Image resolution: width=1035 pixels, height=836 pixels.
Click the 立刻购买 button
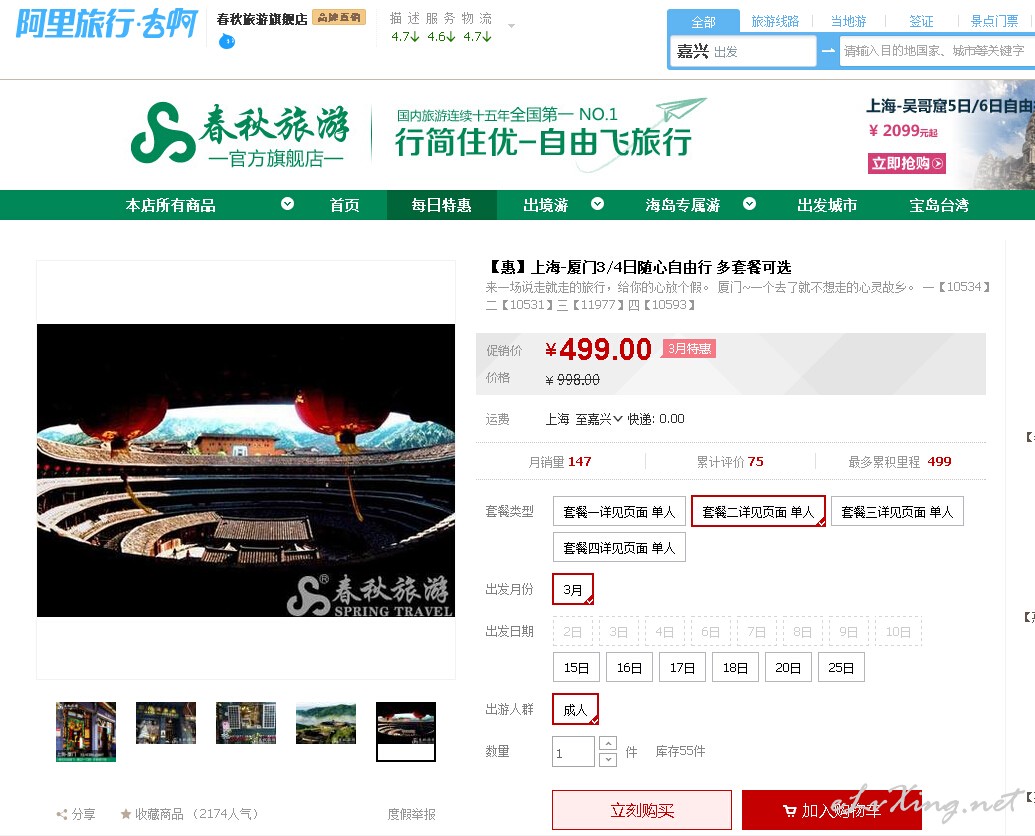642,810
